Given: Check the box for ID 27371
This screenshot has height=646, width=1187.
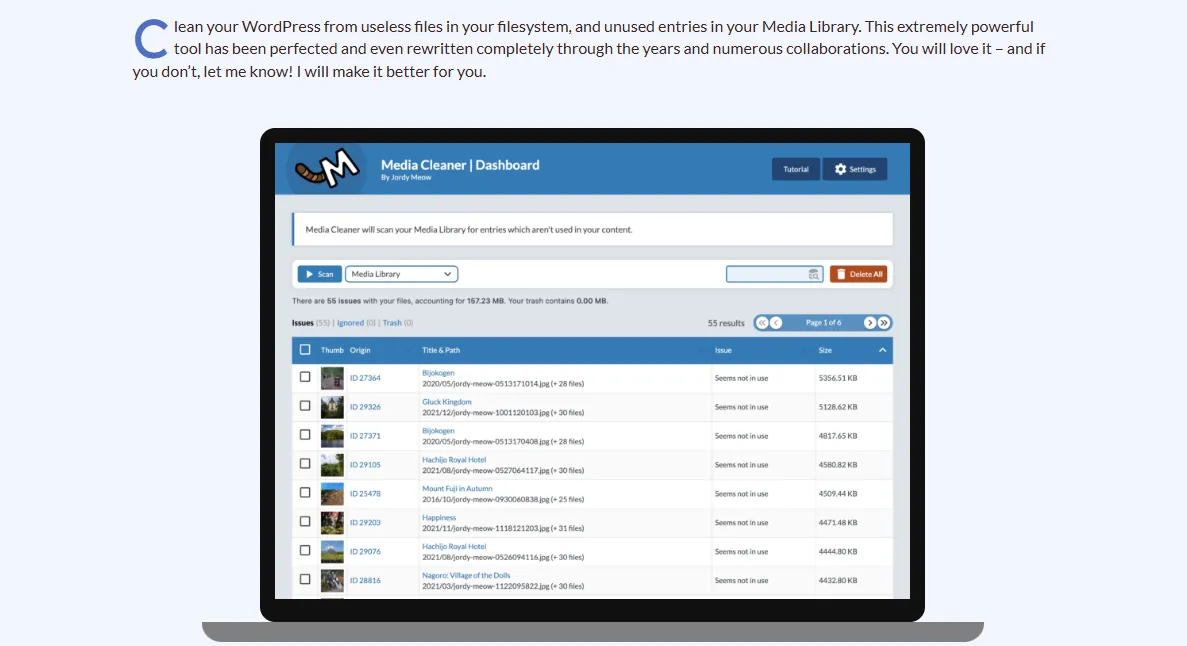Looking at the screenshot, I should [x=305, y=435].
